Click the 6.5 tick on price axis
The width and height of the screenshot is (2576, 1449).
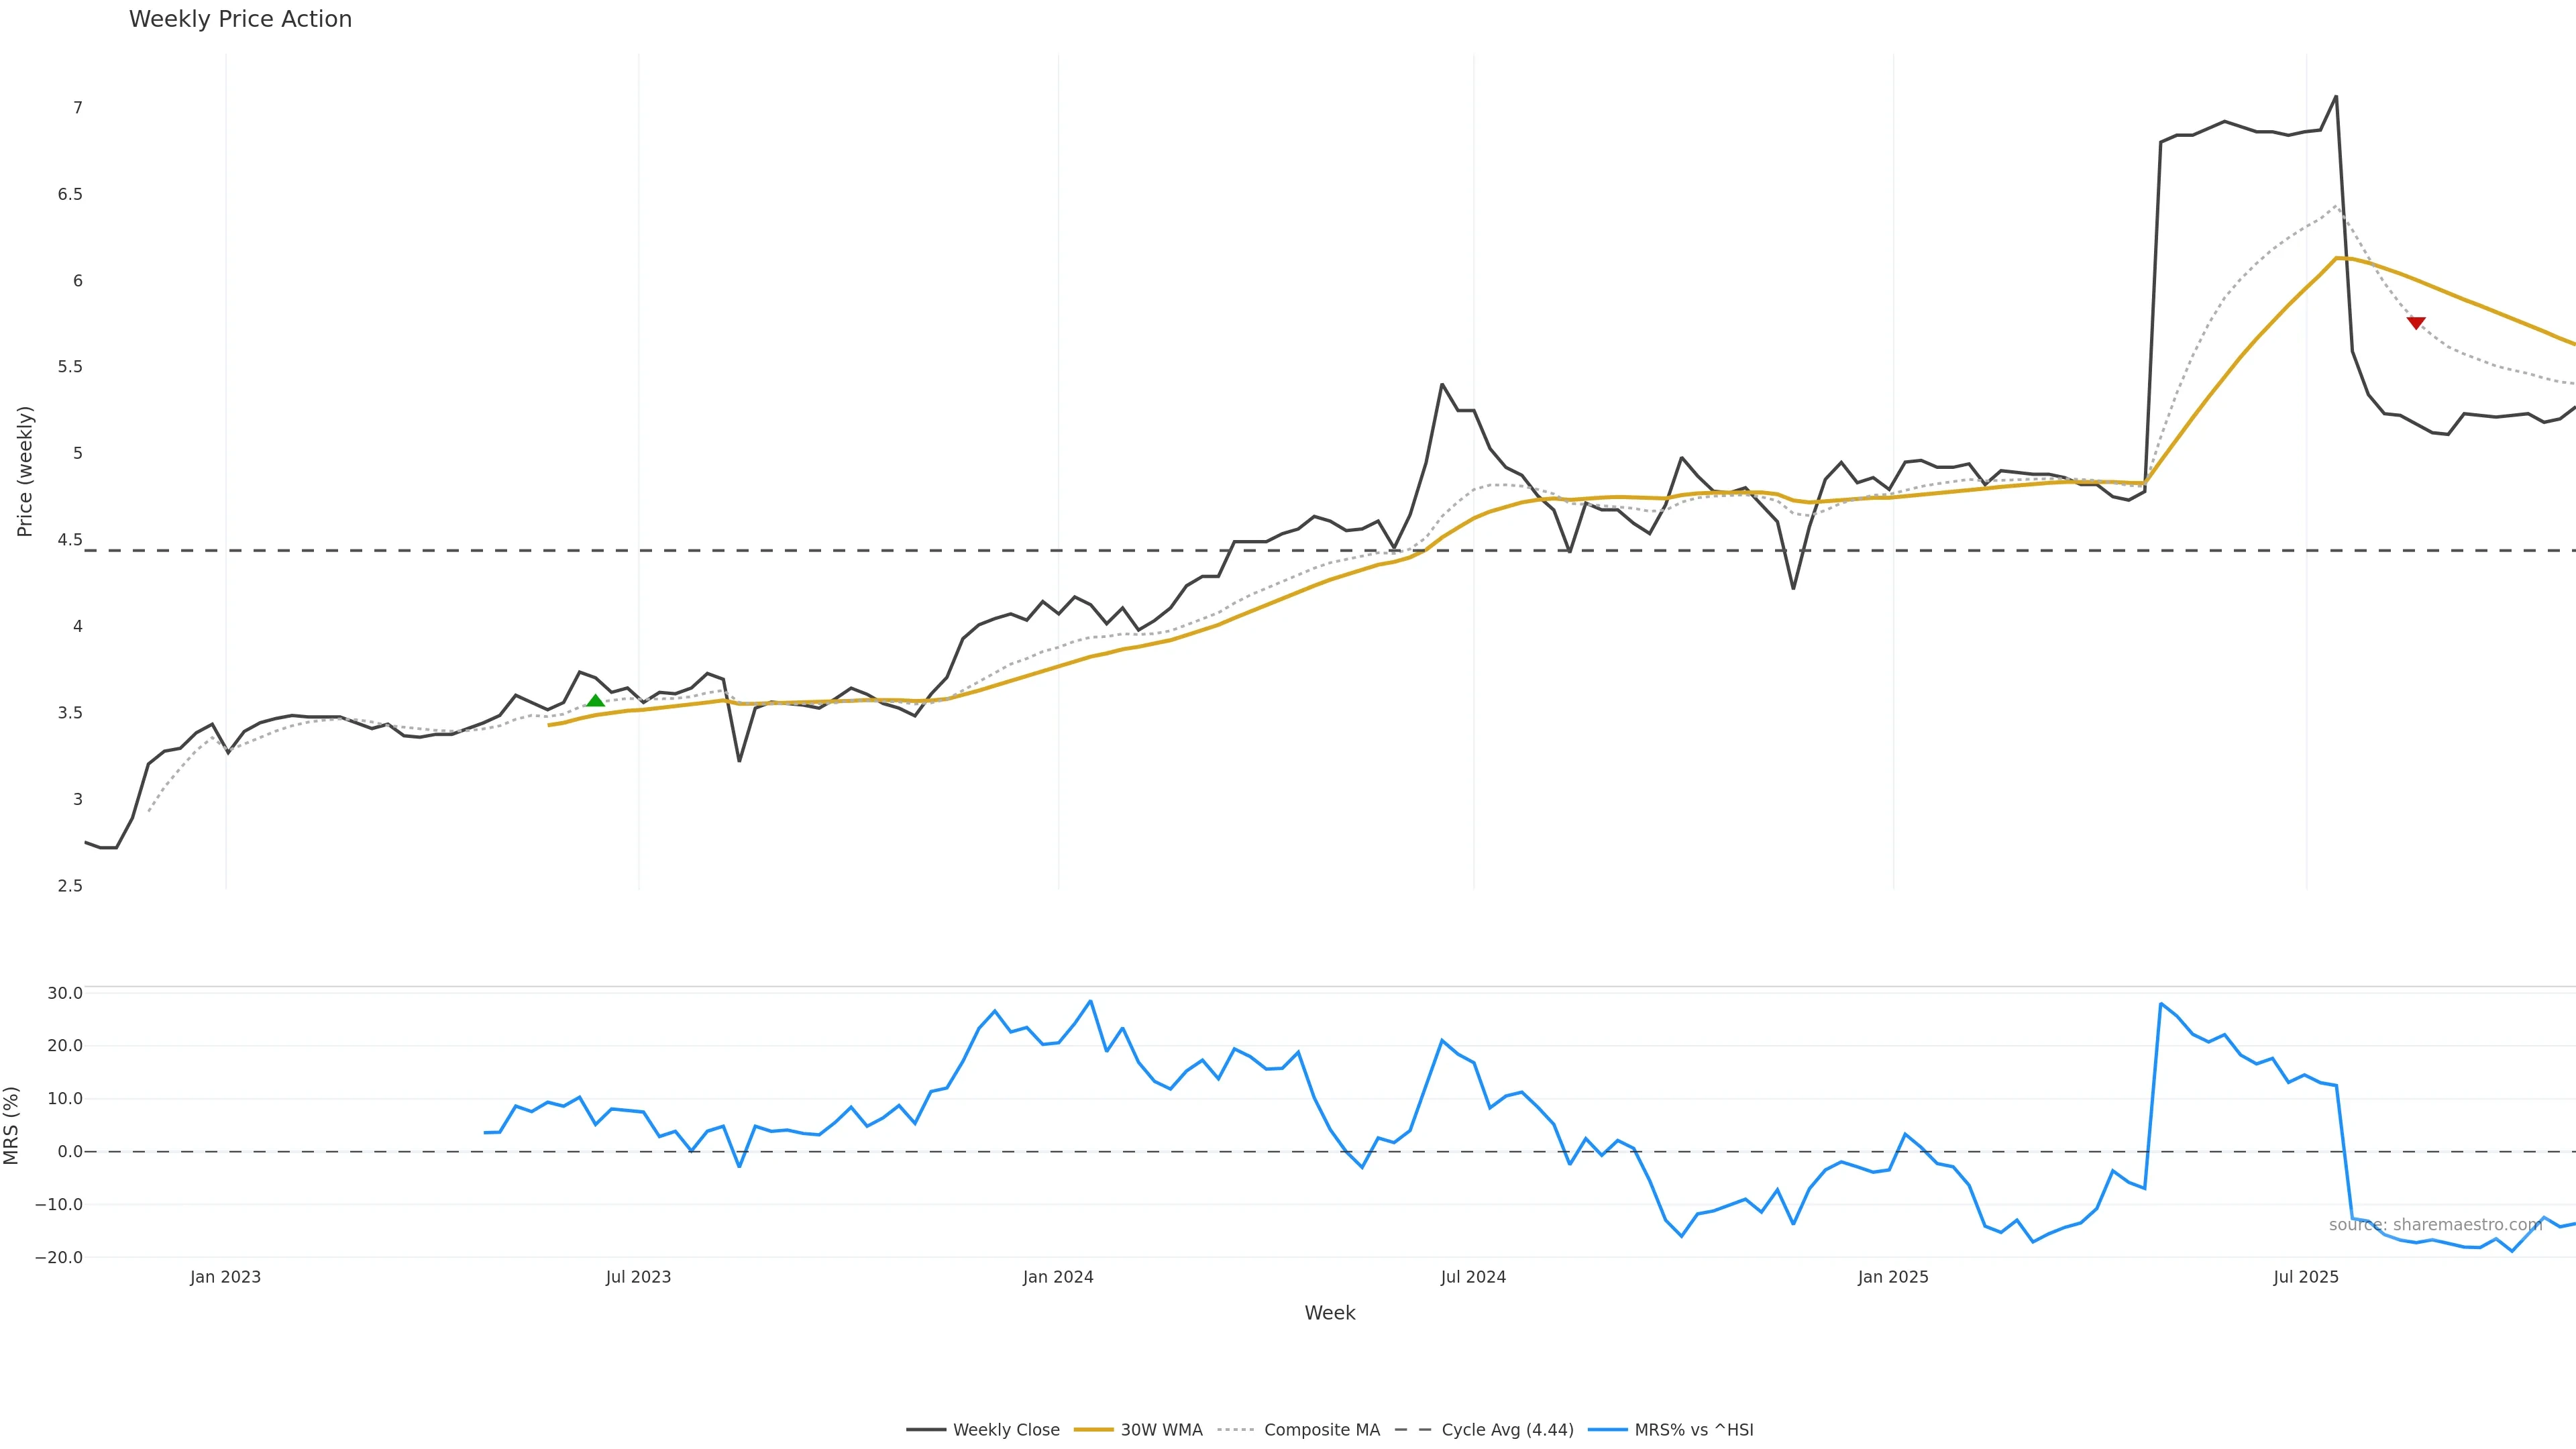[70, 194]
